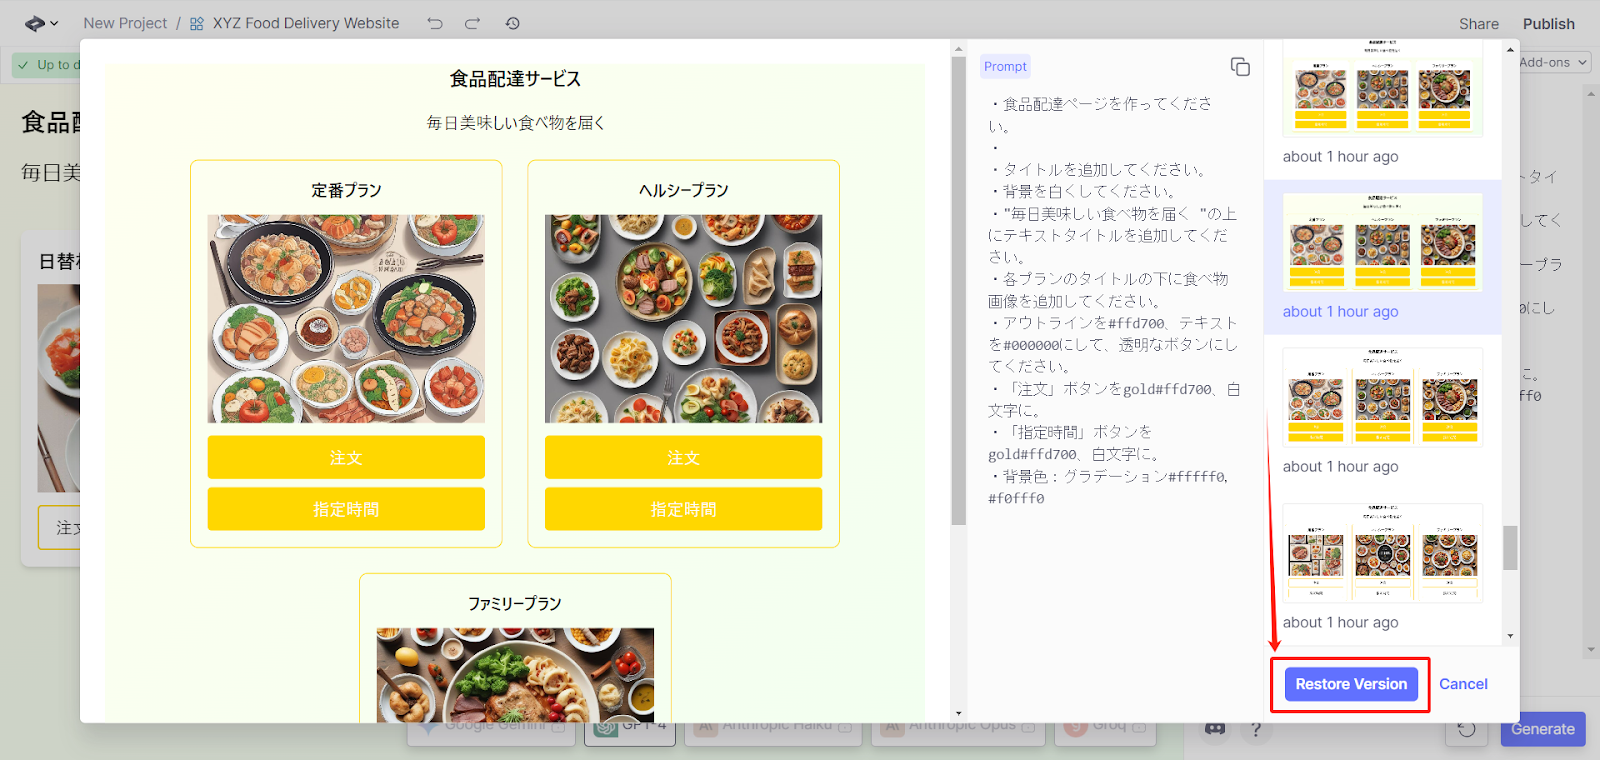Image resolution: width=1600 pixels, height=760 pixels.
Task: Click the preview scrollbar up arrow
Action: point(958,48)
